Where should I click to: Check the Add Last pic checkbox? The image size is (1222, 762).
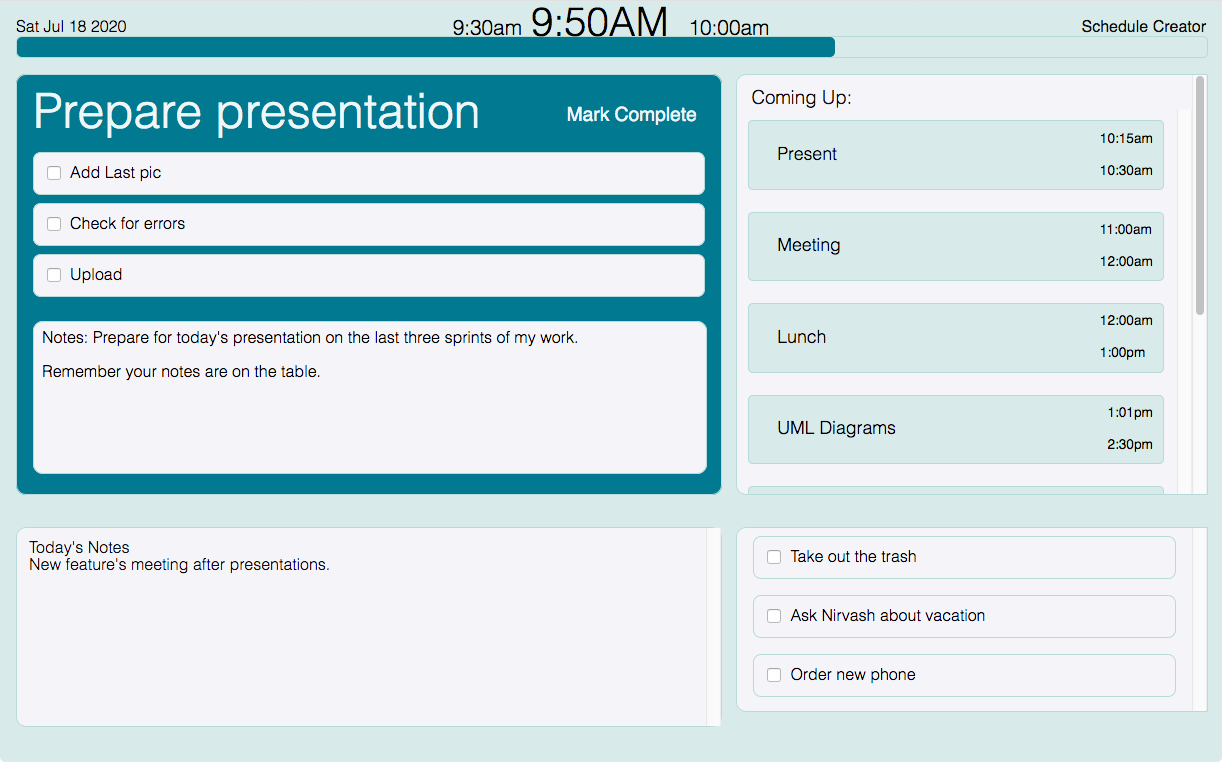[x=54, y=173]
